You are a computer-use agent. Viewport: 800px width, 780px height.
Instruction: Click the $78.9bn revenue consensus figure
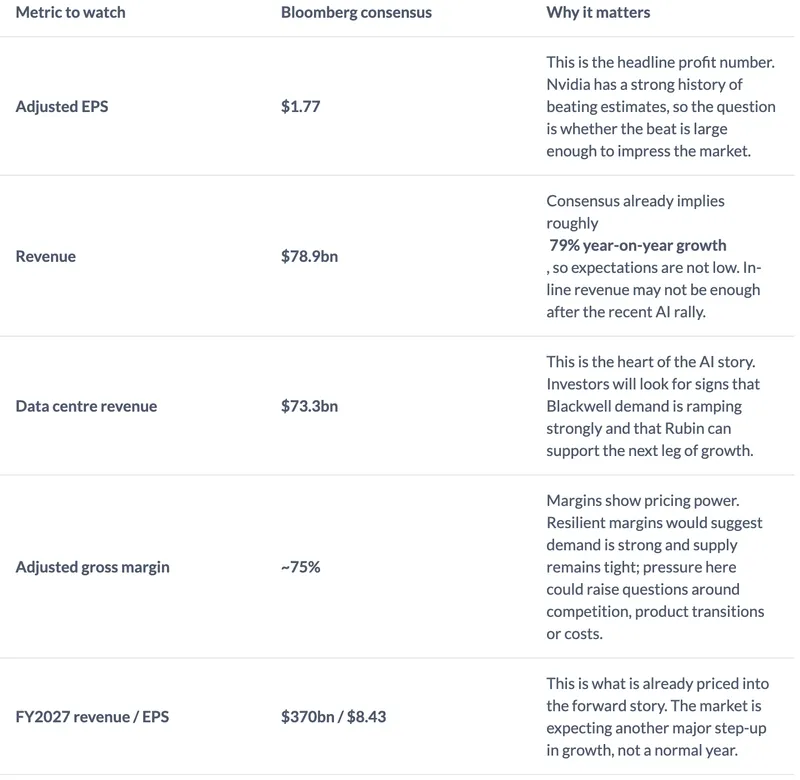click(x=309, y=256)
